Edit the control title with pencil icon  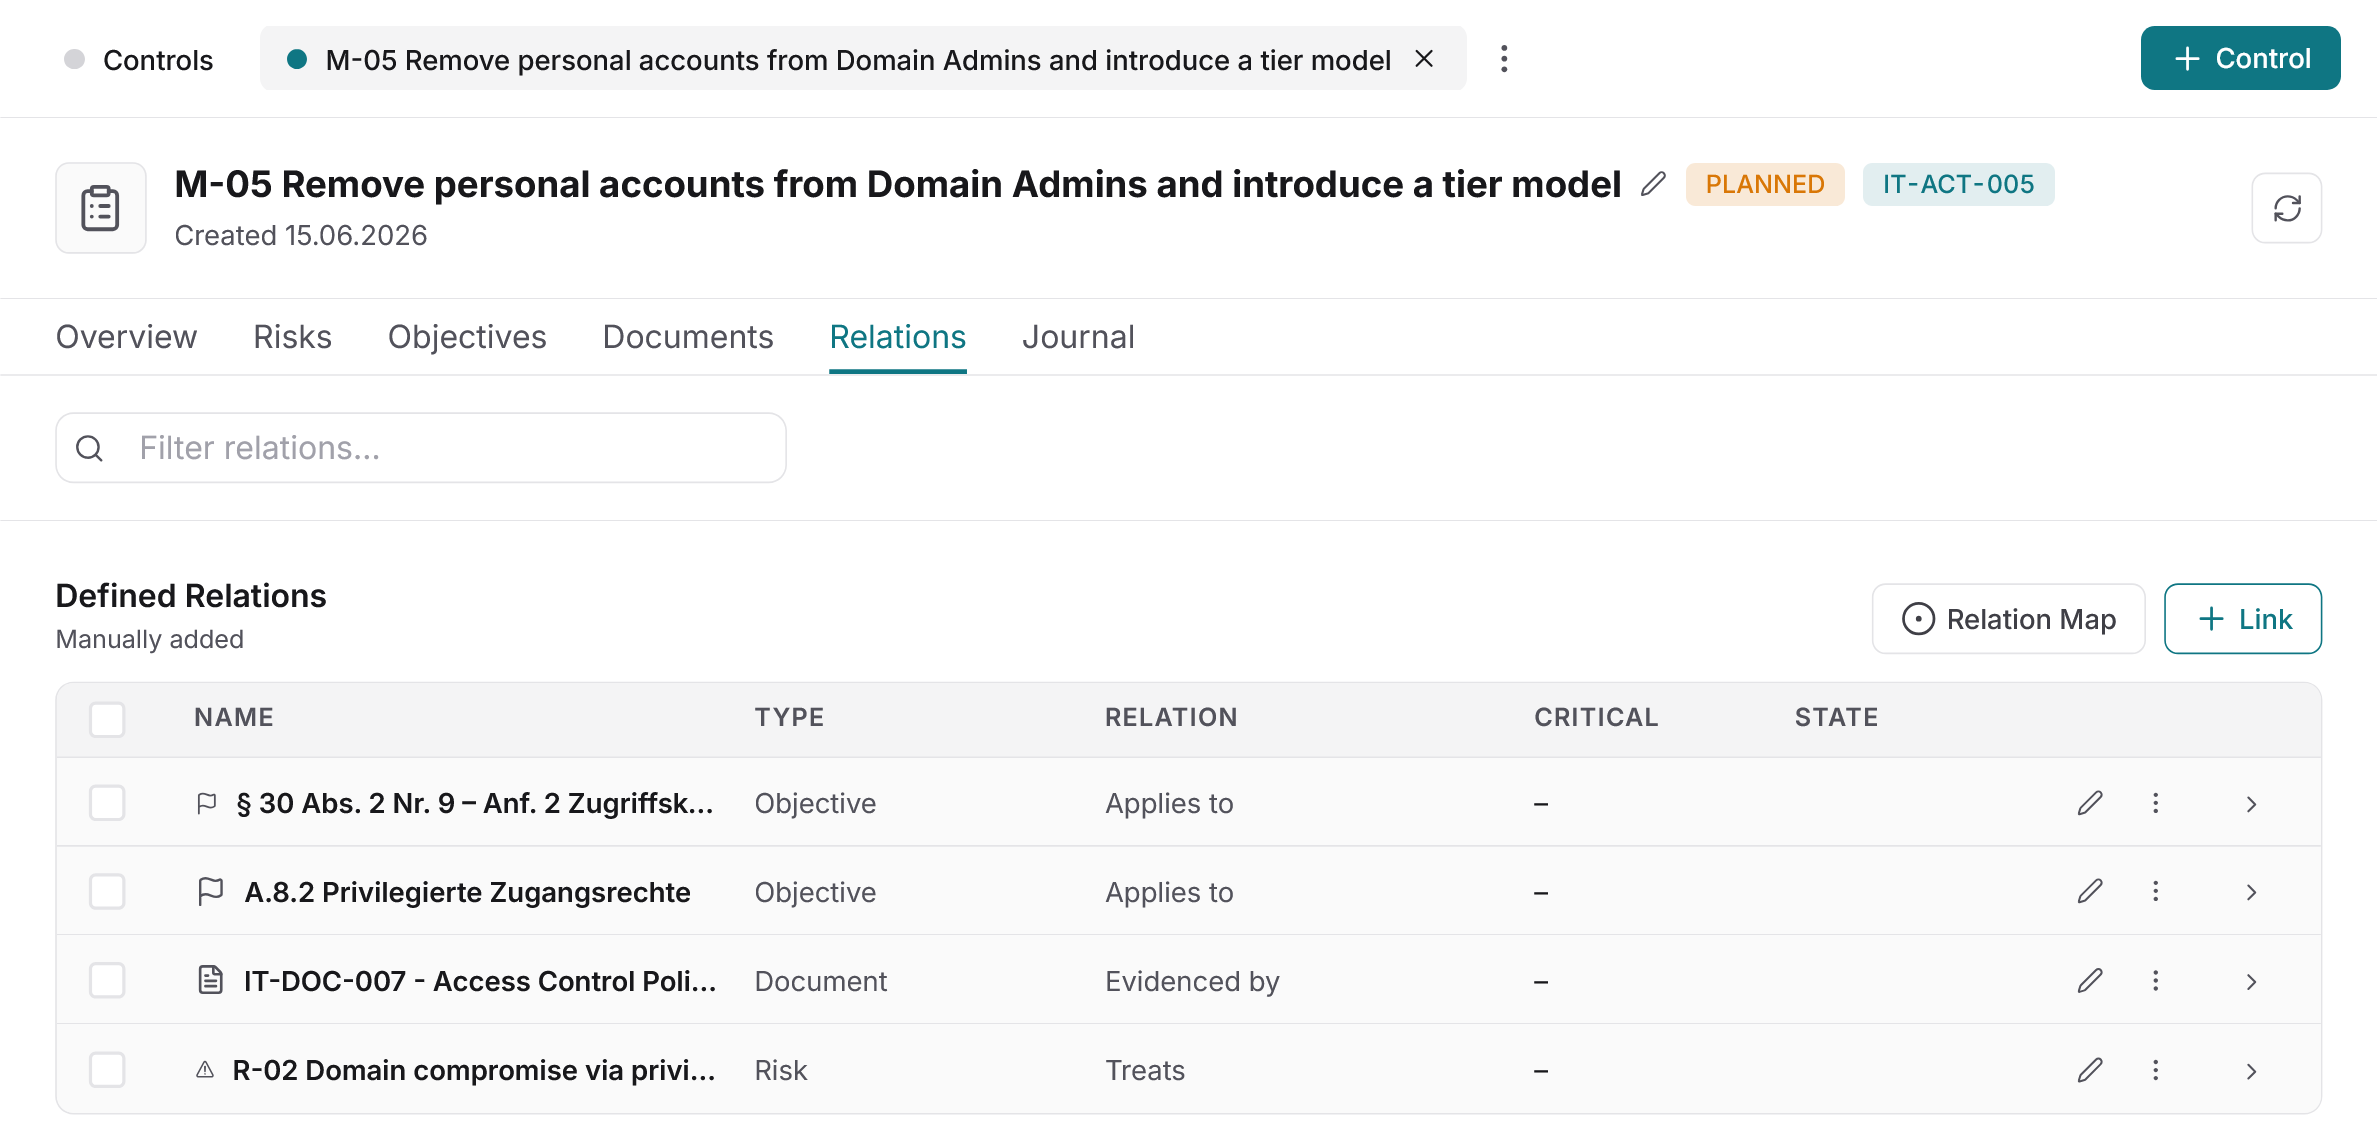pos(1653,184)
